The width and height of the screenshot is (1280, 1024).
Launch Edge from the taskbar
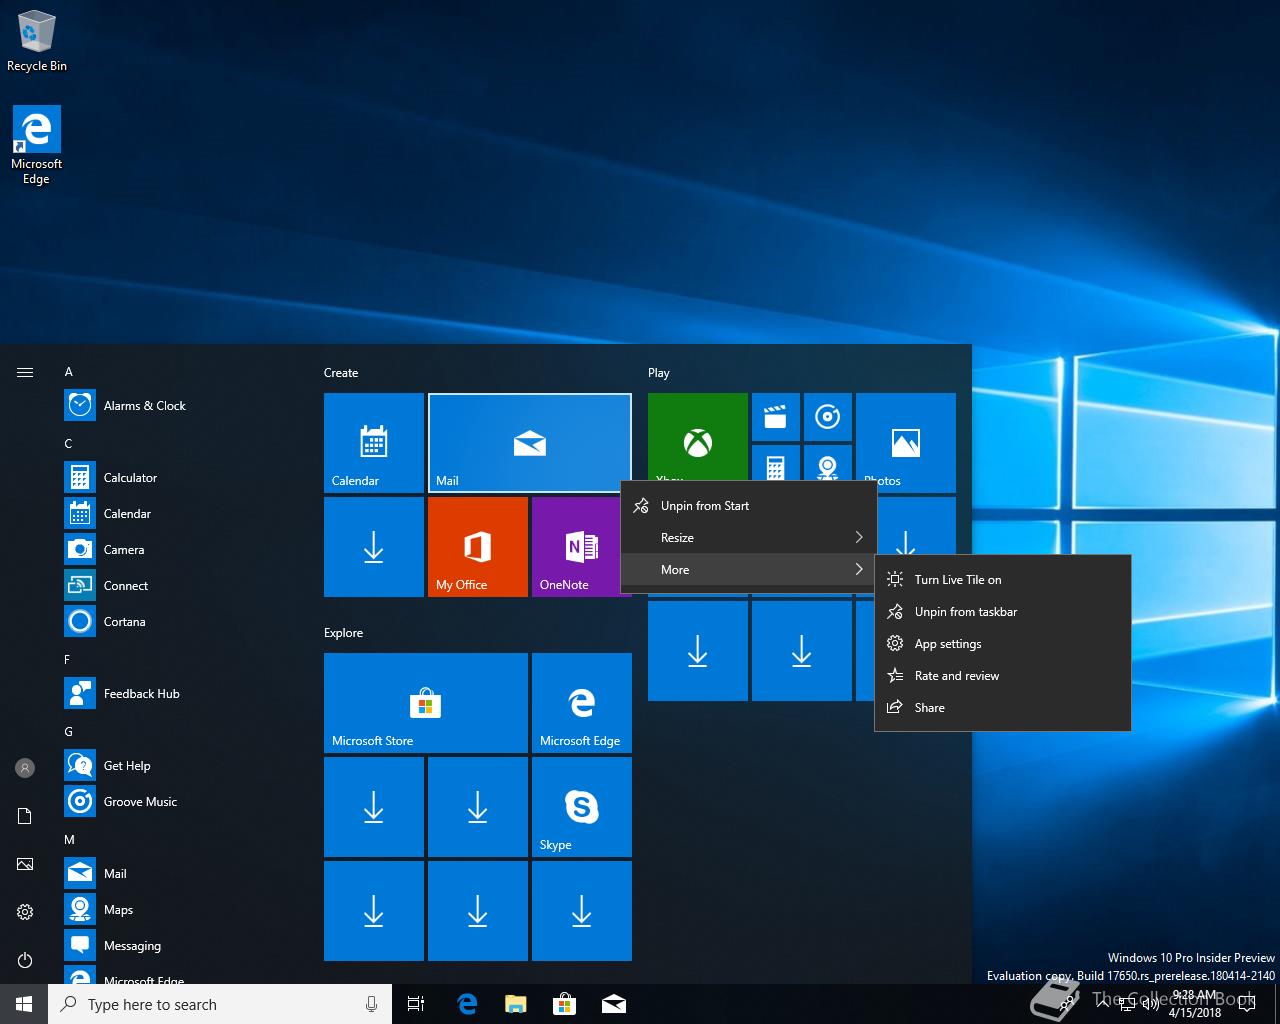click(x=467, y=1004)
